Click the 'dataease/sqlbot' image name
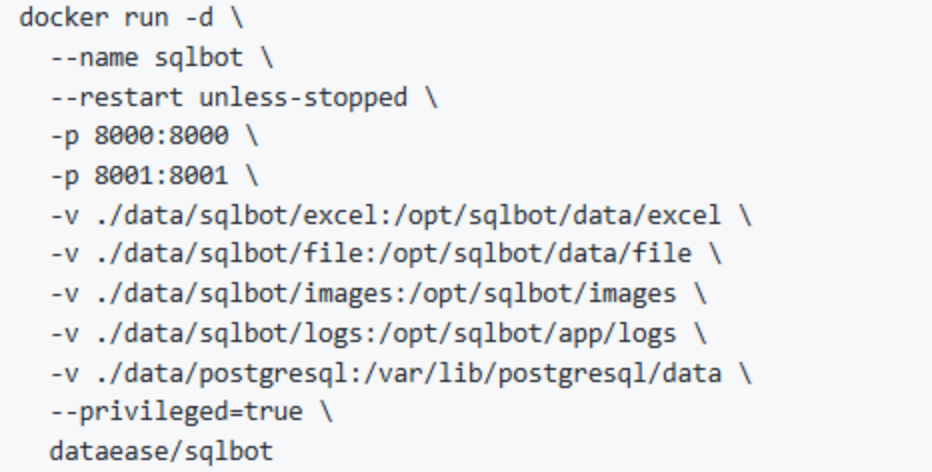 click(x=161, y=452)
